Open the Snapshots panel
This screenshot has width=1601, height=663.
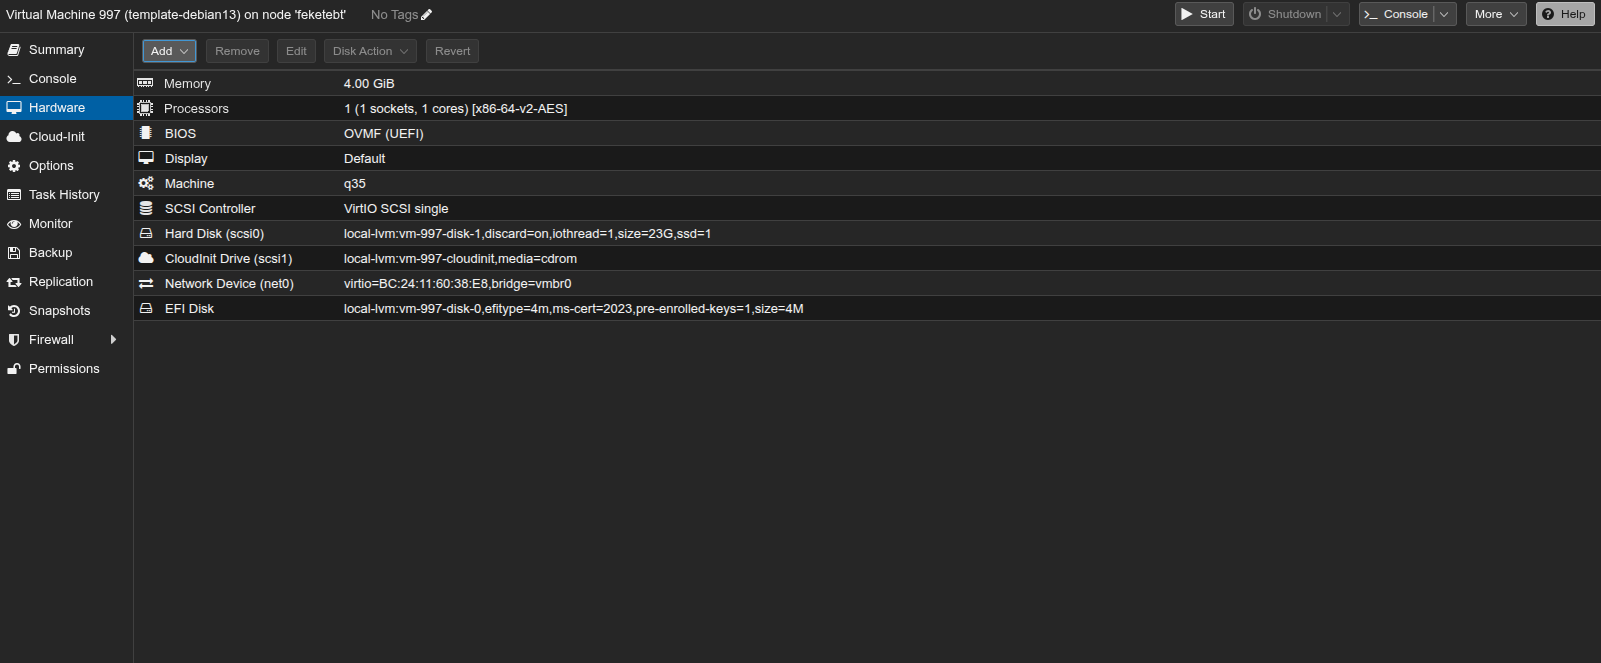pyautogui.click(x=58, y=310)
